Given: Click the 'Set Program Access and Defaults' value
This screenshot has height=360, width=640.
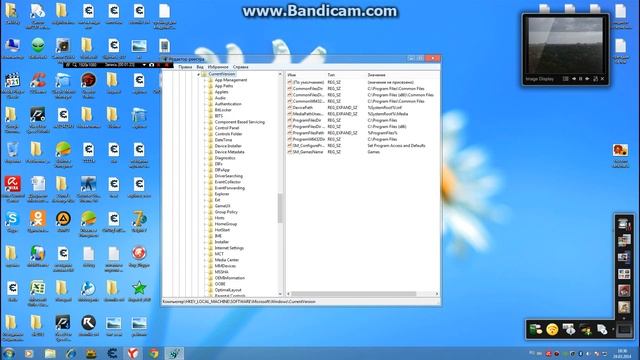Looking at the screenshot, I should (x=396, y=145).
